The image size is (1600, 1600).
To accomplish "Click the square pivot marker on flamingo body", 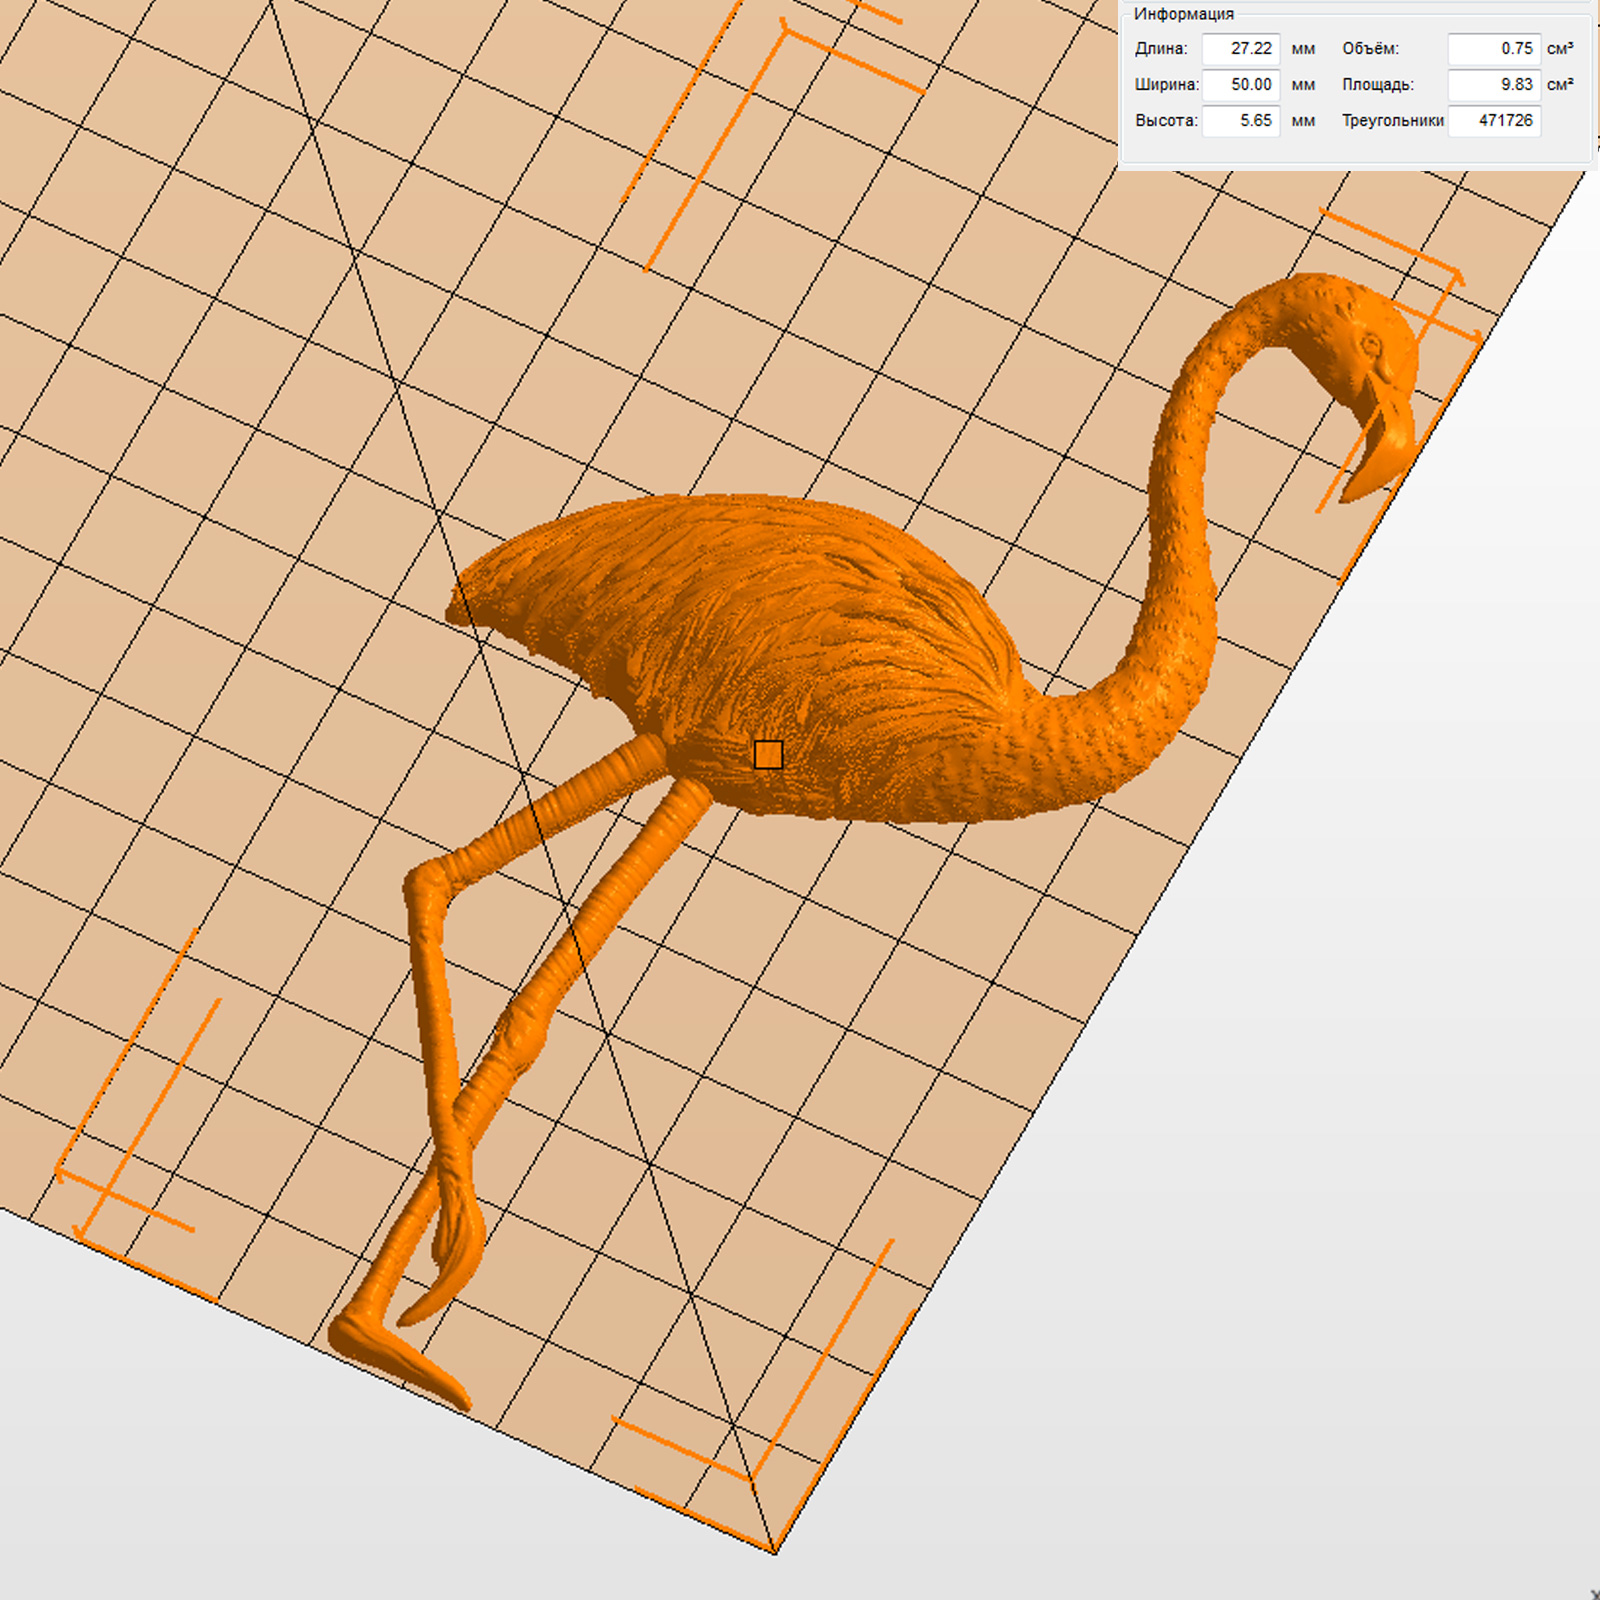I will [768, 755].
